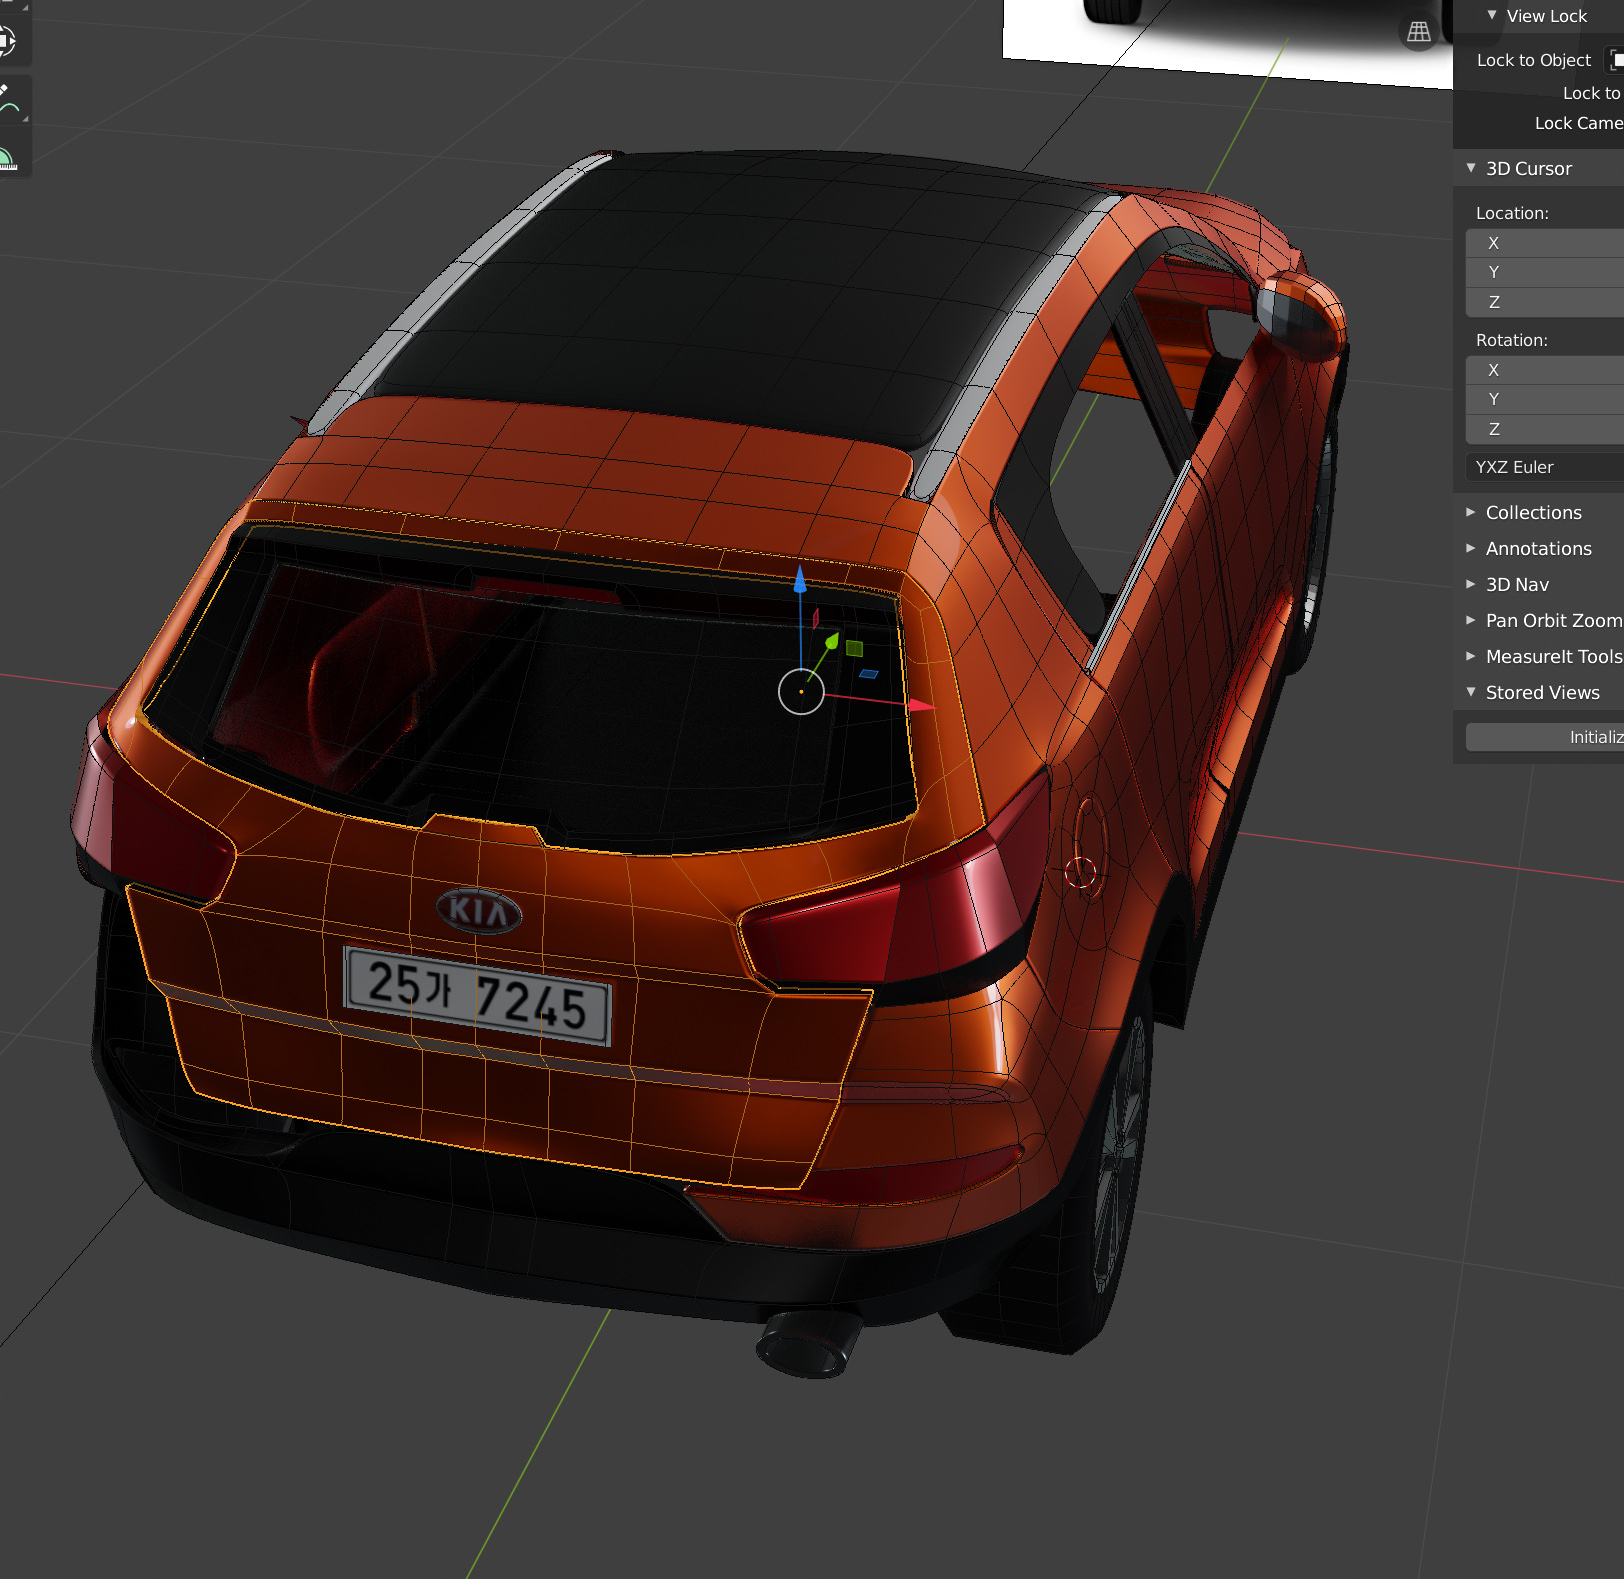Click the Rotation Y field

(x=1545, y=399)
